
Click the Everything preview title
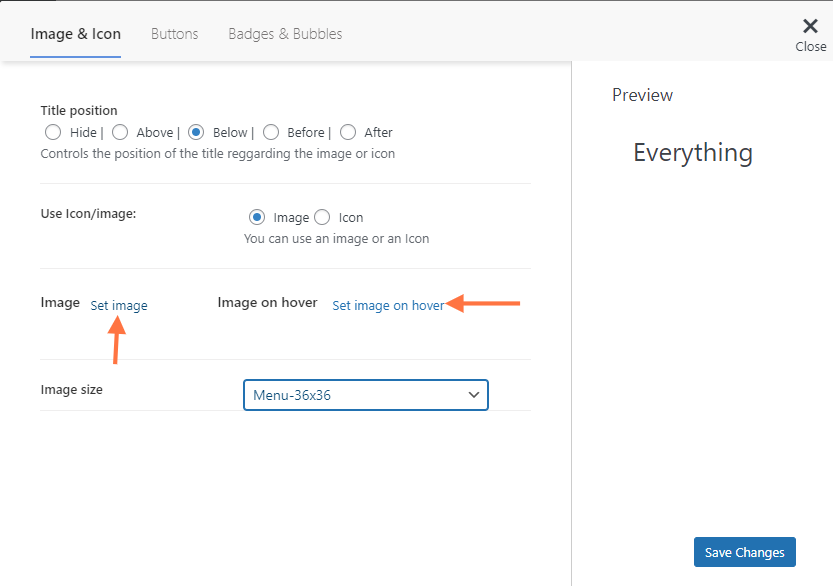click(693, 153)
